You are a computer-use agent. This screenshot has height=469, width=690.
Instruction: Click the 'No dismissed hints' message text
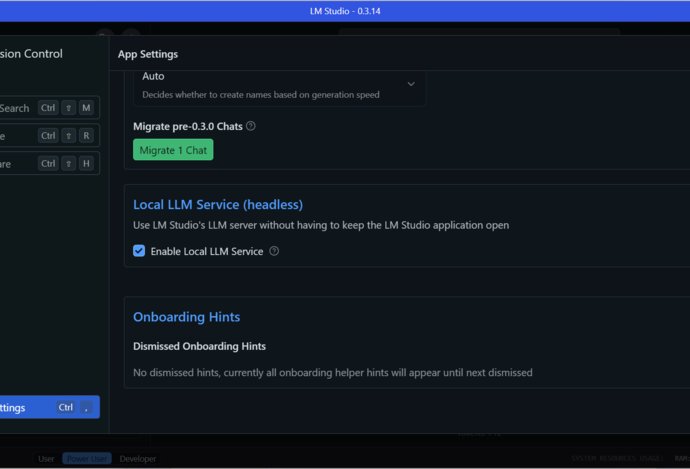[x=333, y=373]
